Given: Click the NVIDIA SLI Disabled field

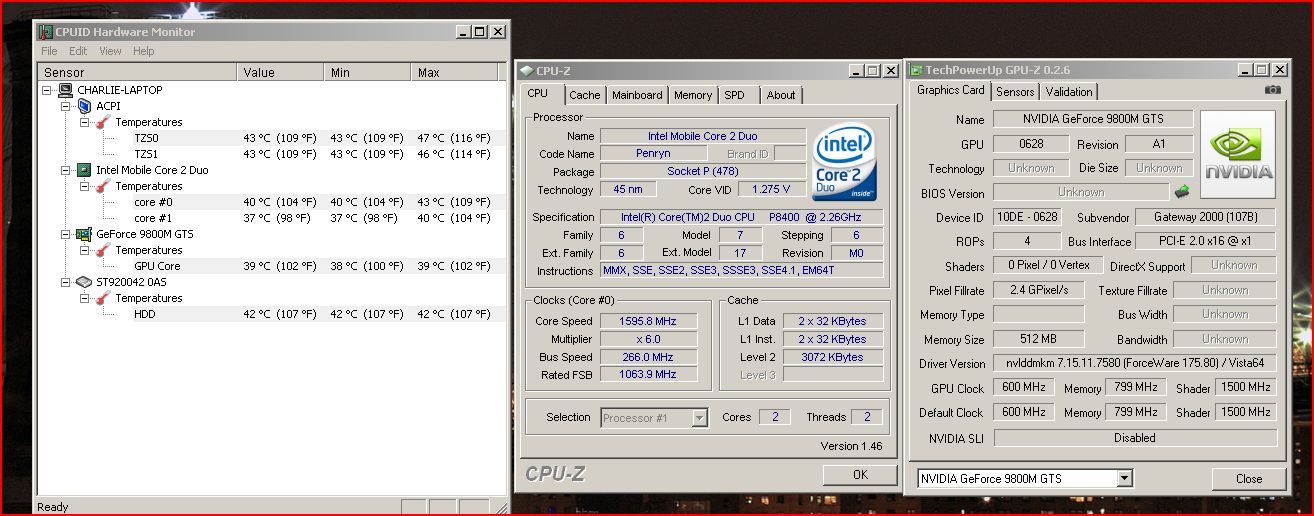Looking at the screenshot, I should pos(1135,438).
